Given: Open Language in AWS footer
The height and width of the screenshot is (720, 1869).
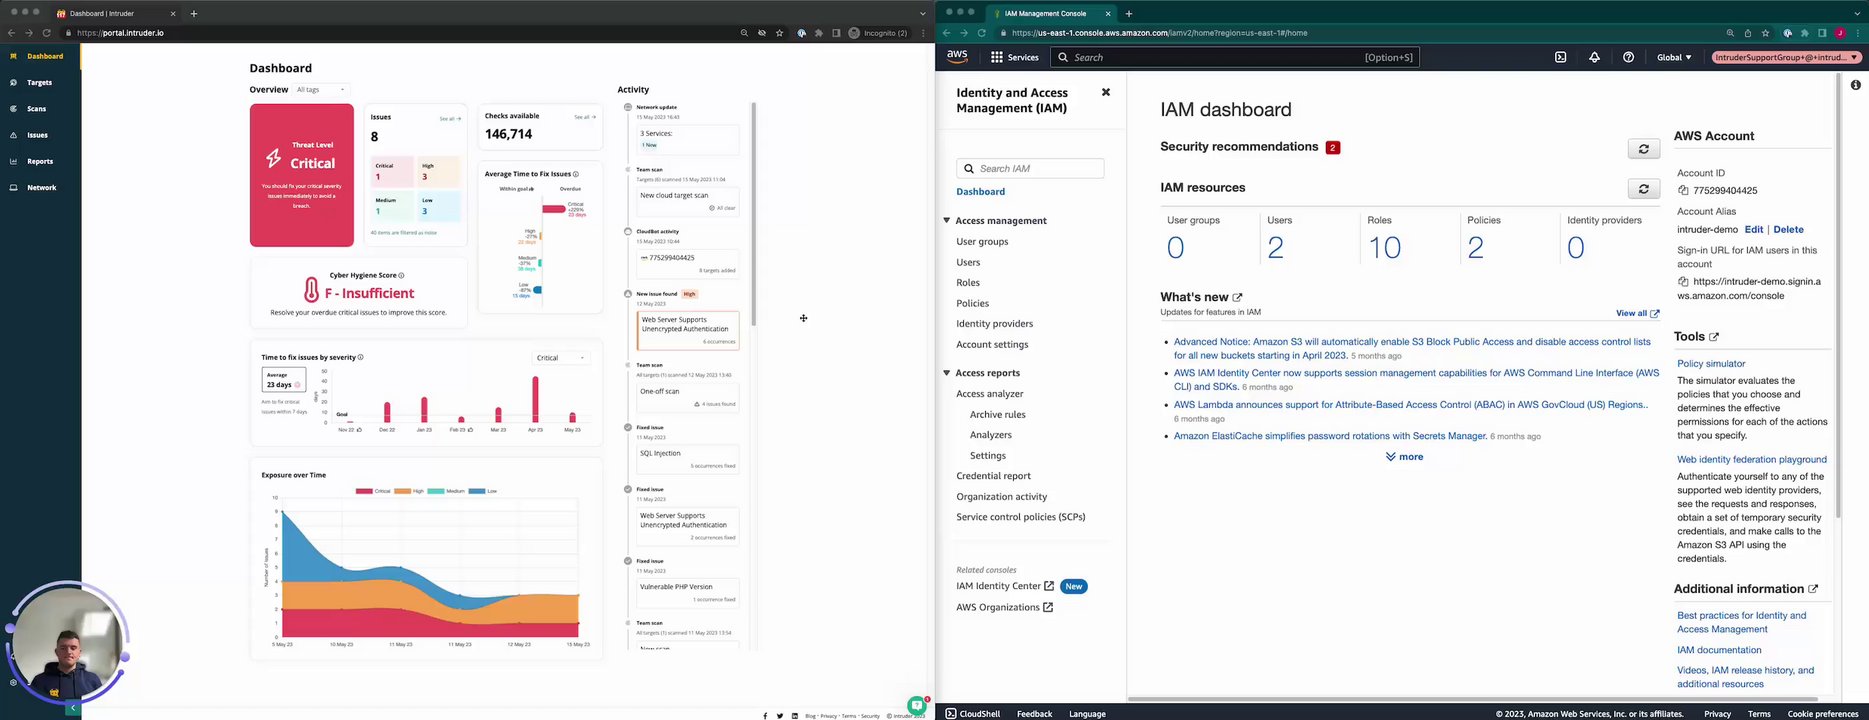Looking at the screenshot, I should (1087, 714).
